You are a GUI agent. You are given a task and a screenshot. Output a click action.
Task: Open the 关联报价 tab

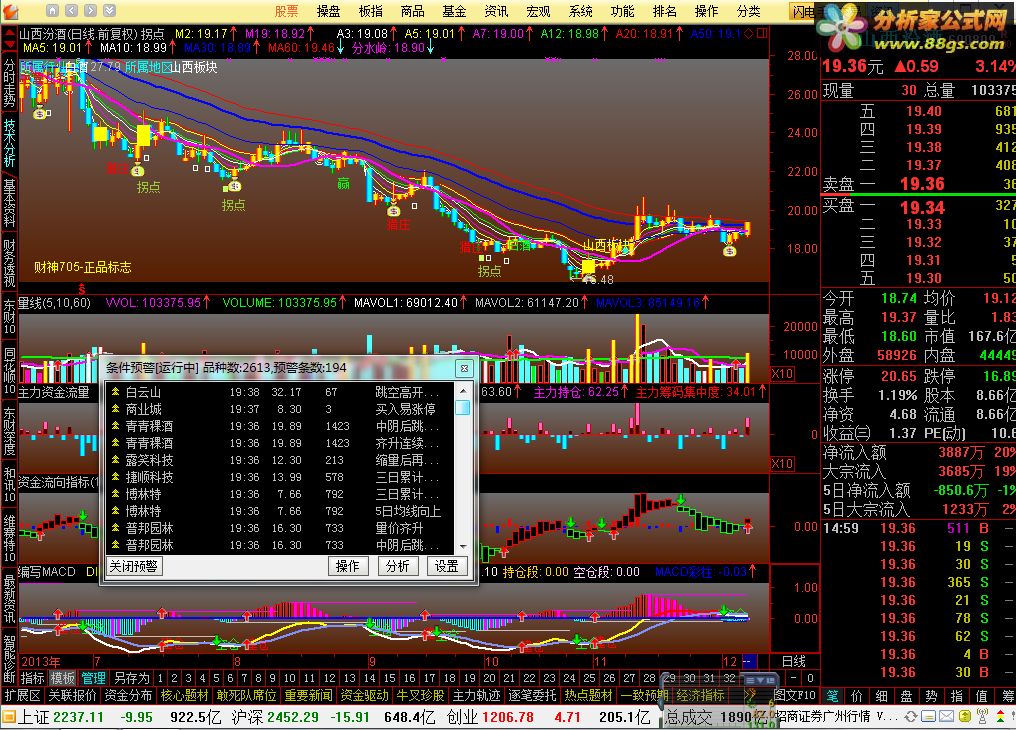point(73,696)
